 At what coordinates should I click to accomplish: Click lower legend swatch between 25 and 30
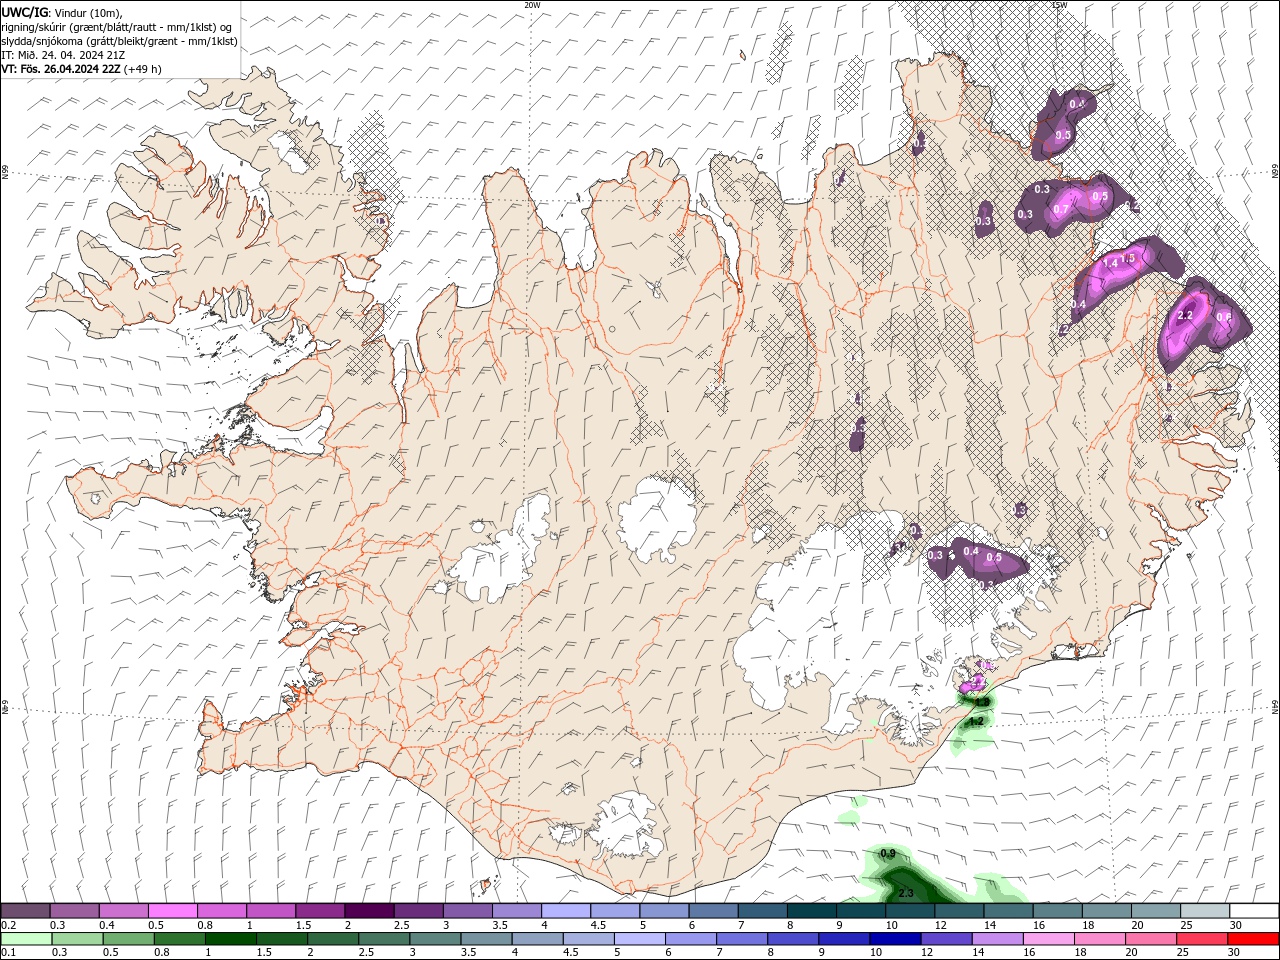[1202, 939]
